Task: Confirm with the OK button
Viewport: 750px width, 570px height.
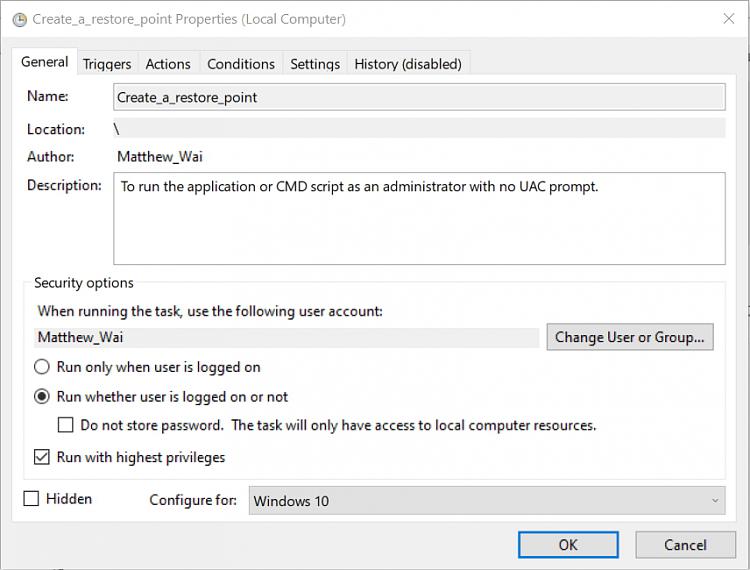Action: pos(568,545)
